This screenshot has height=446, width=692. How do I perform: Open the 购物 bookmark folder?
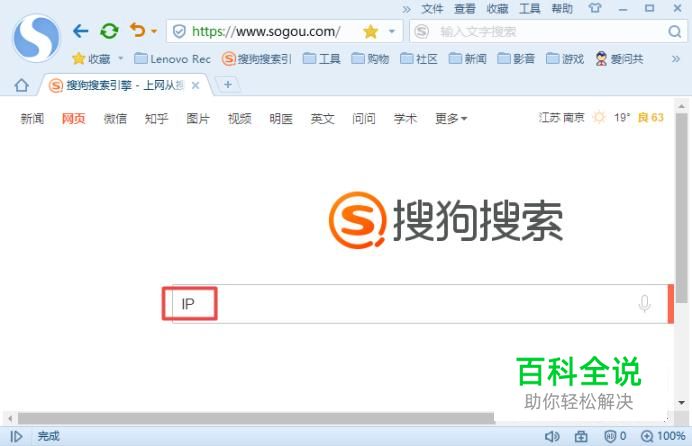coord(370,59)
